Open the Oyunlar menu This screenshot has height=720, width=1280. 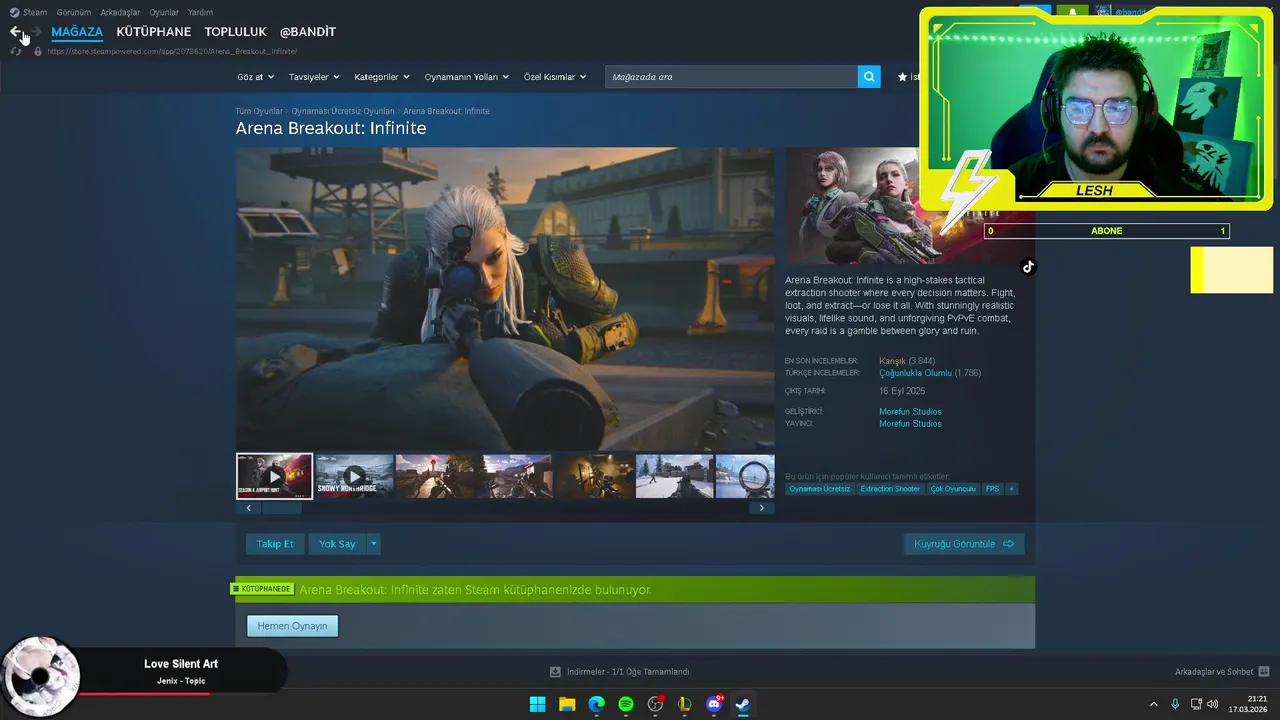[x=164, y=12]
